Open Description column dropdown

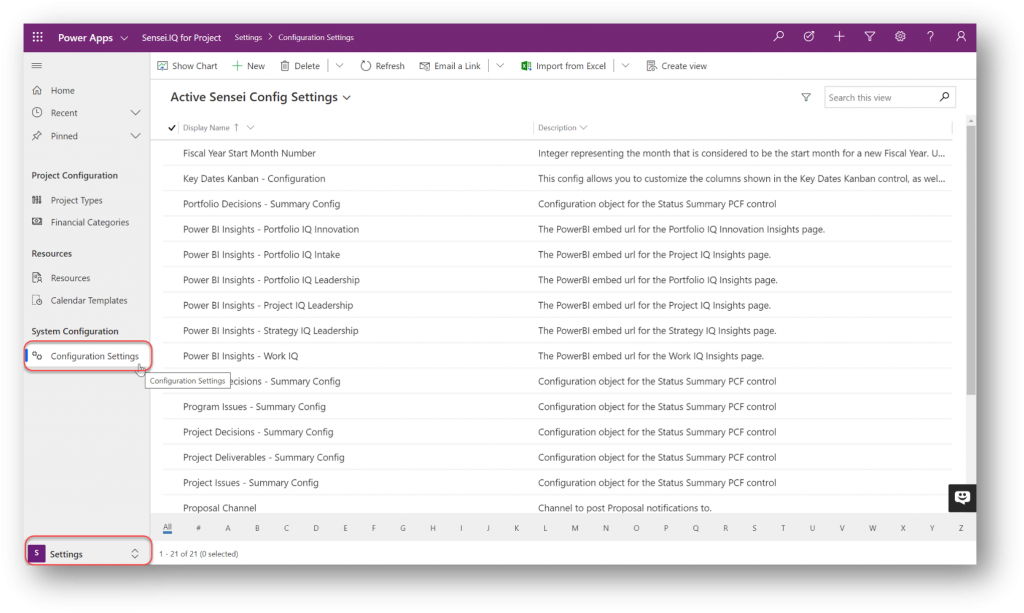[583, 128]
